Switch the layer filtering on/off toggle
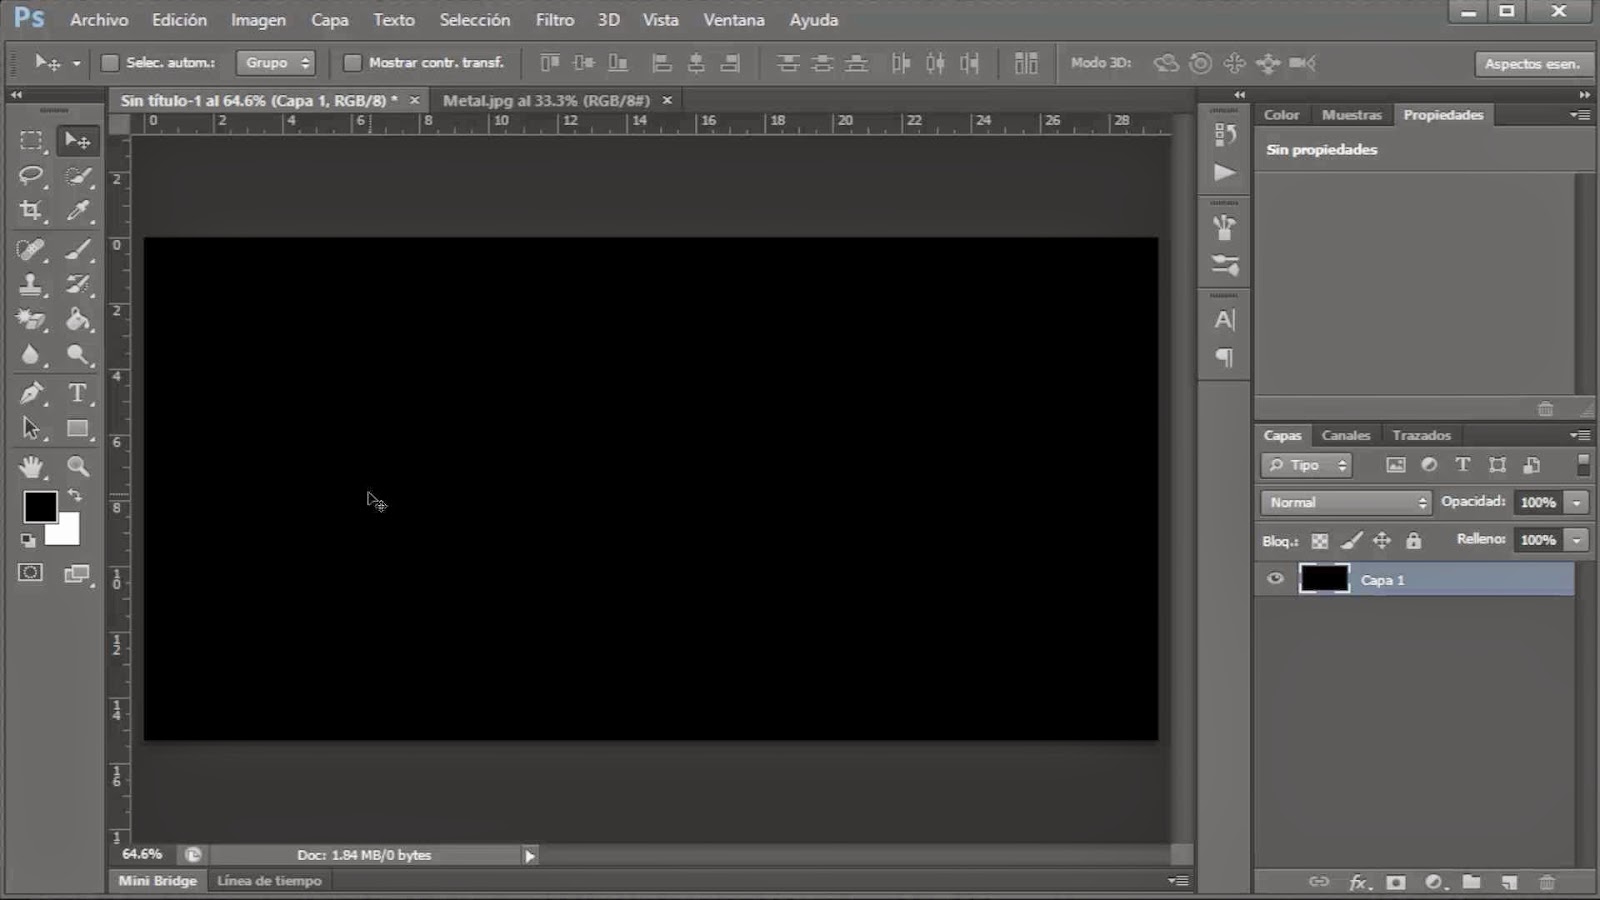1600x900 pixels. pos(1583,465)
